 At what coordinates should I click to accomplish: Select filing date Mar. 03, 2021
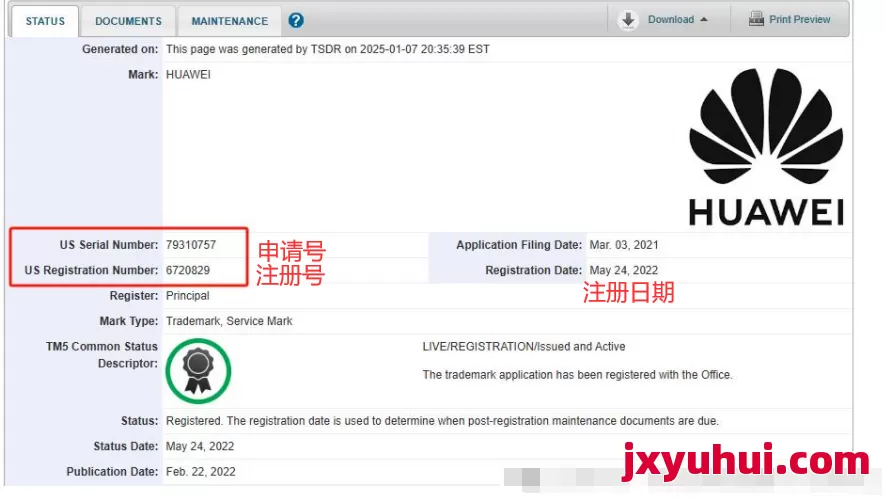(x=624, y=245)
